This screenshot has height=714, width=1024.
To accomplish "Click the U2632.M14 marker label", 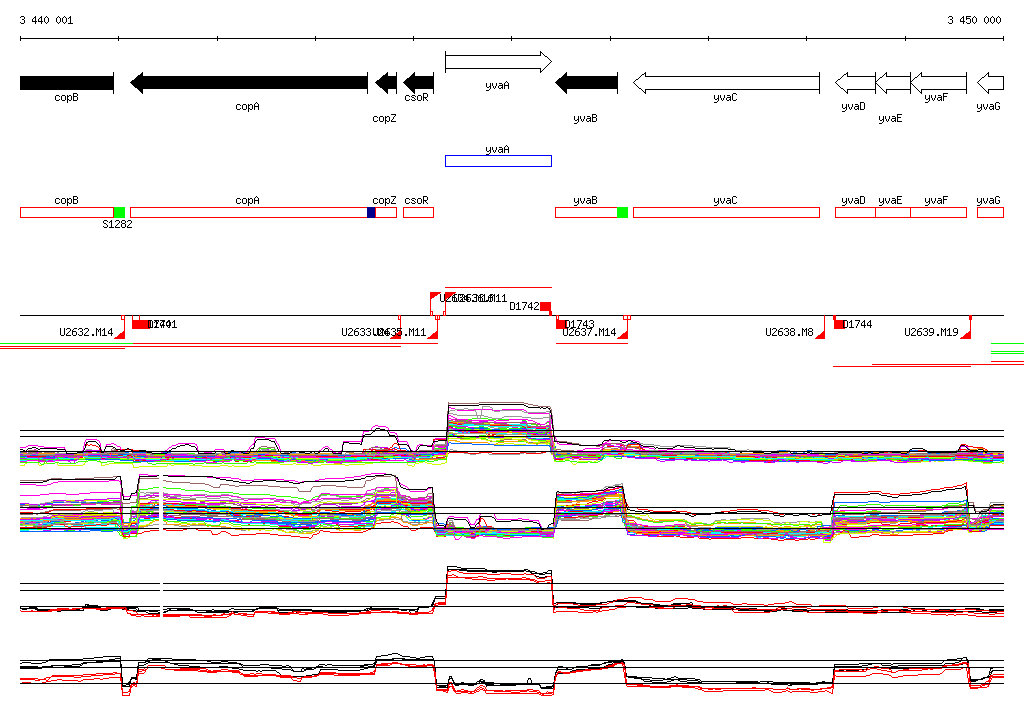I will point(86,332).
